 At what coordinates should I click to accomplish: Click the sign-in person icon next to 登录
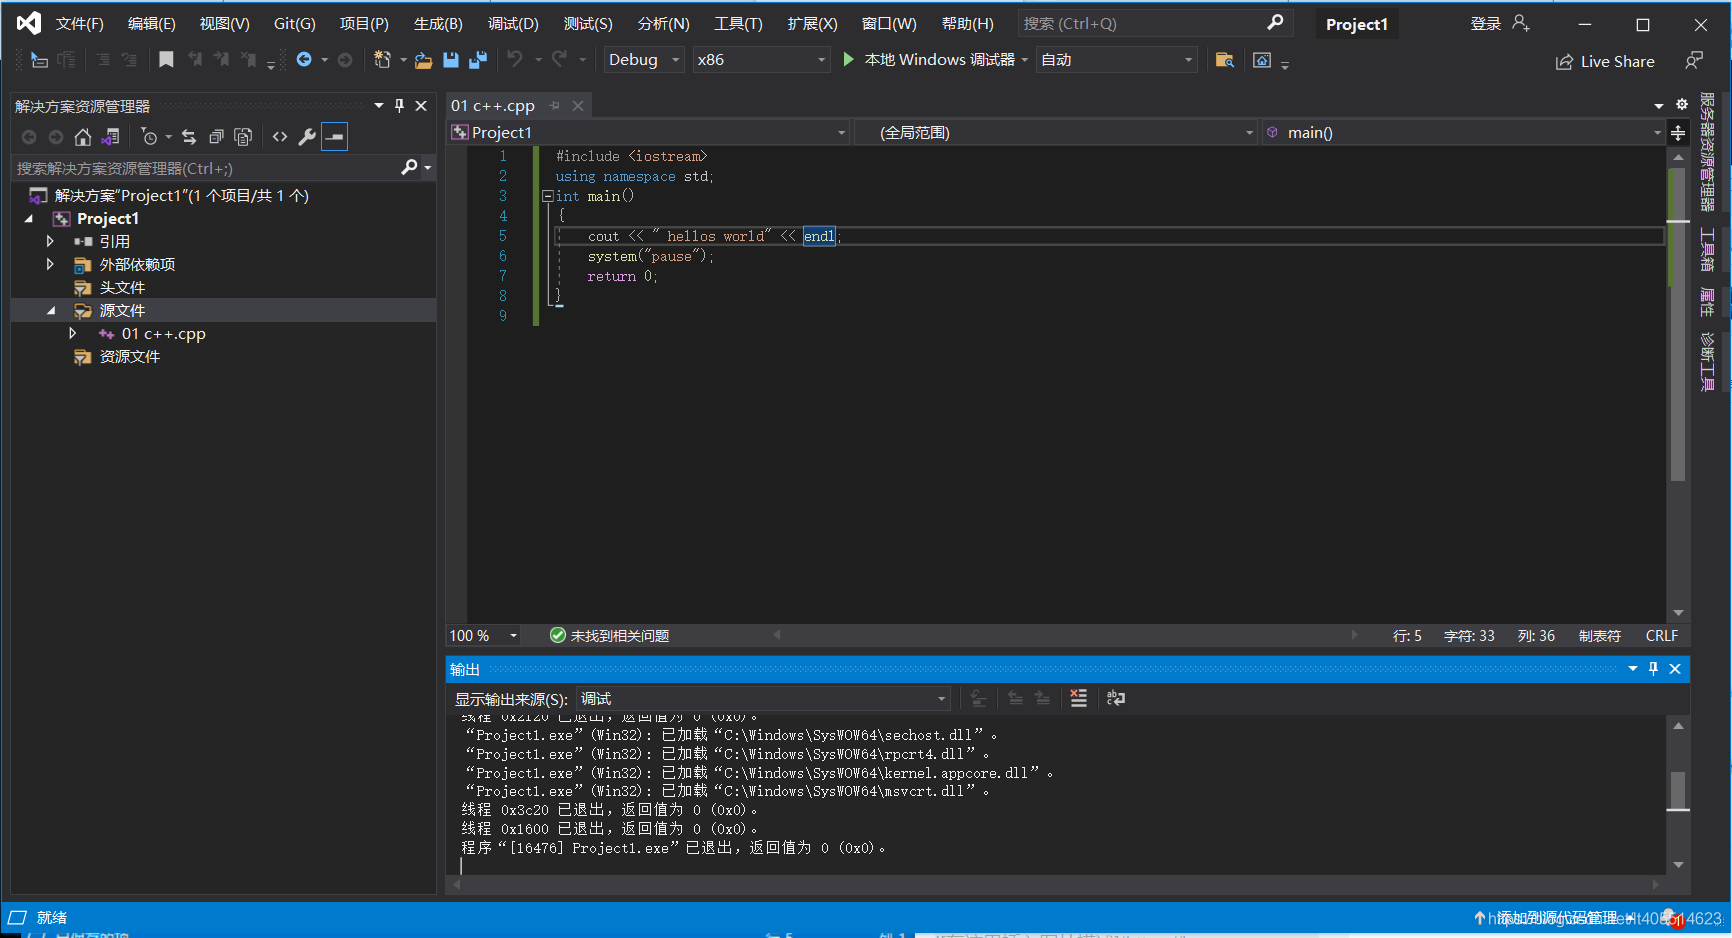1521,23
